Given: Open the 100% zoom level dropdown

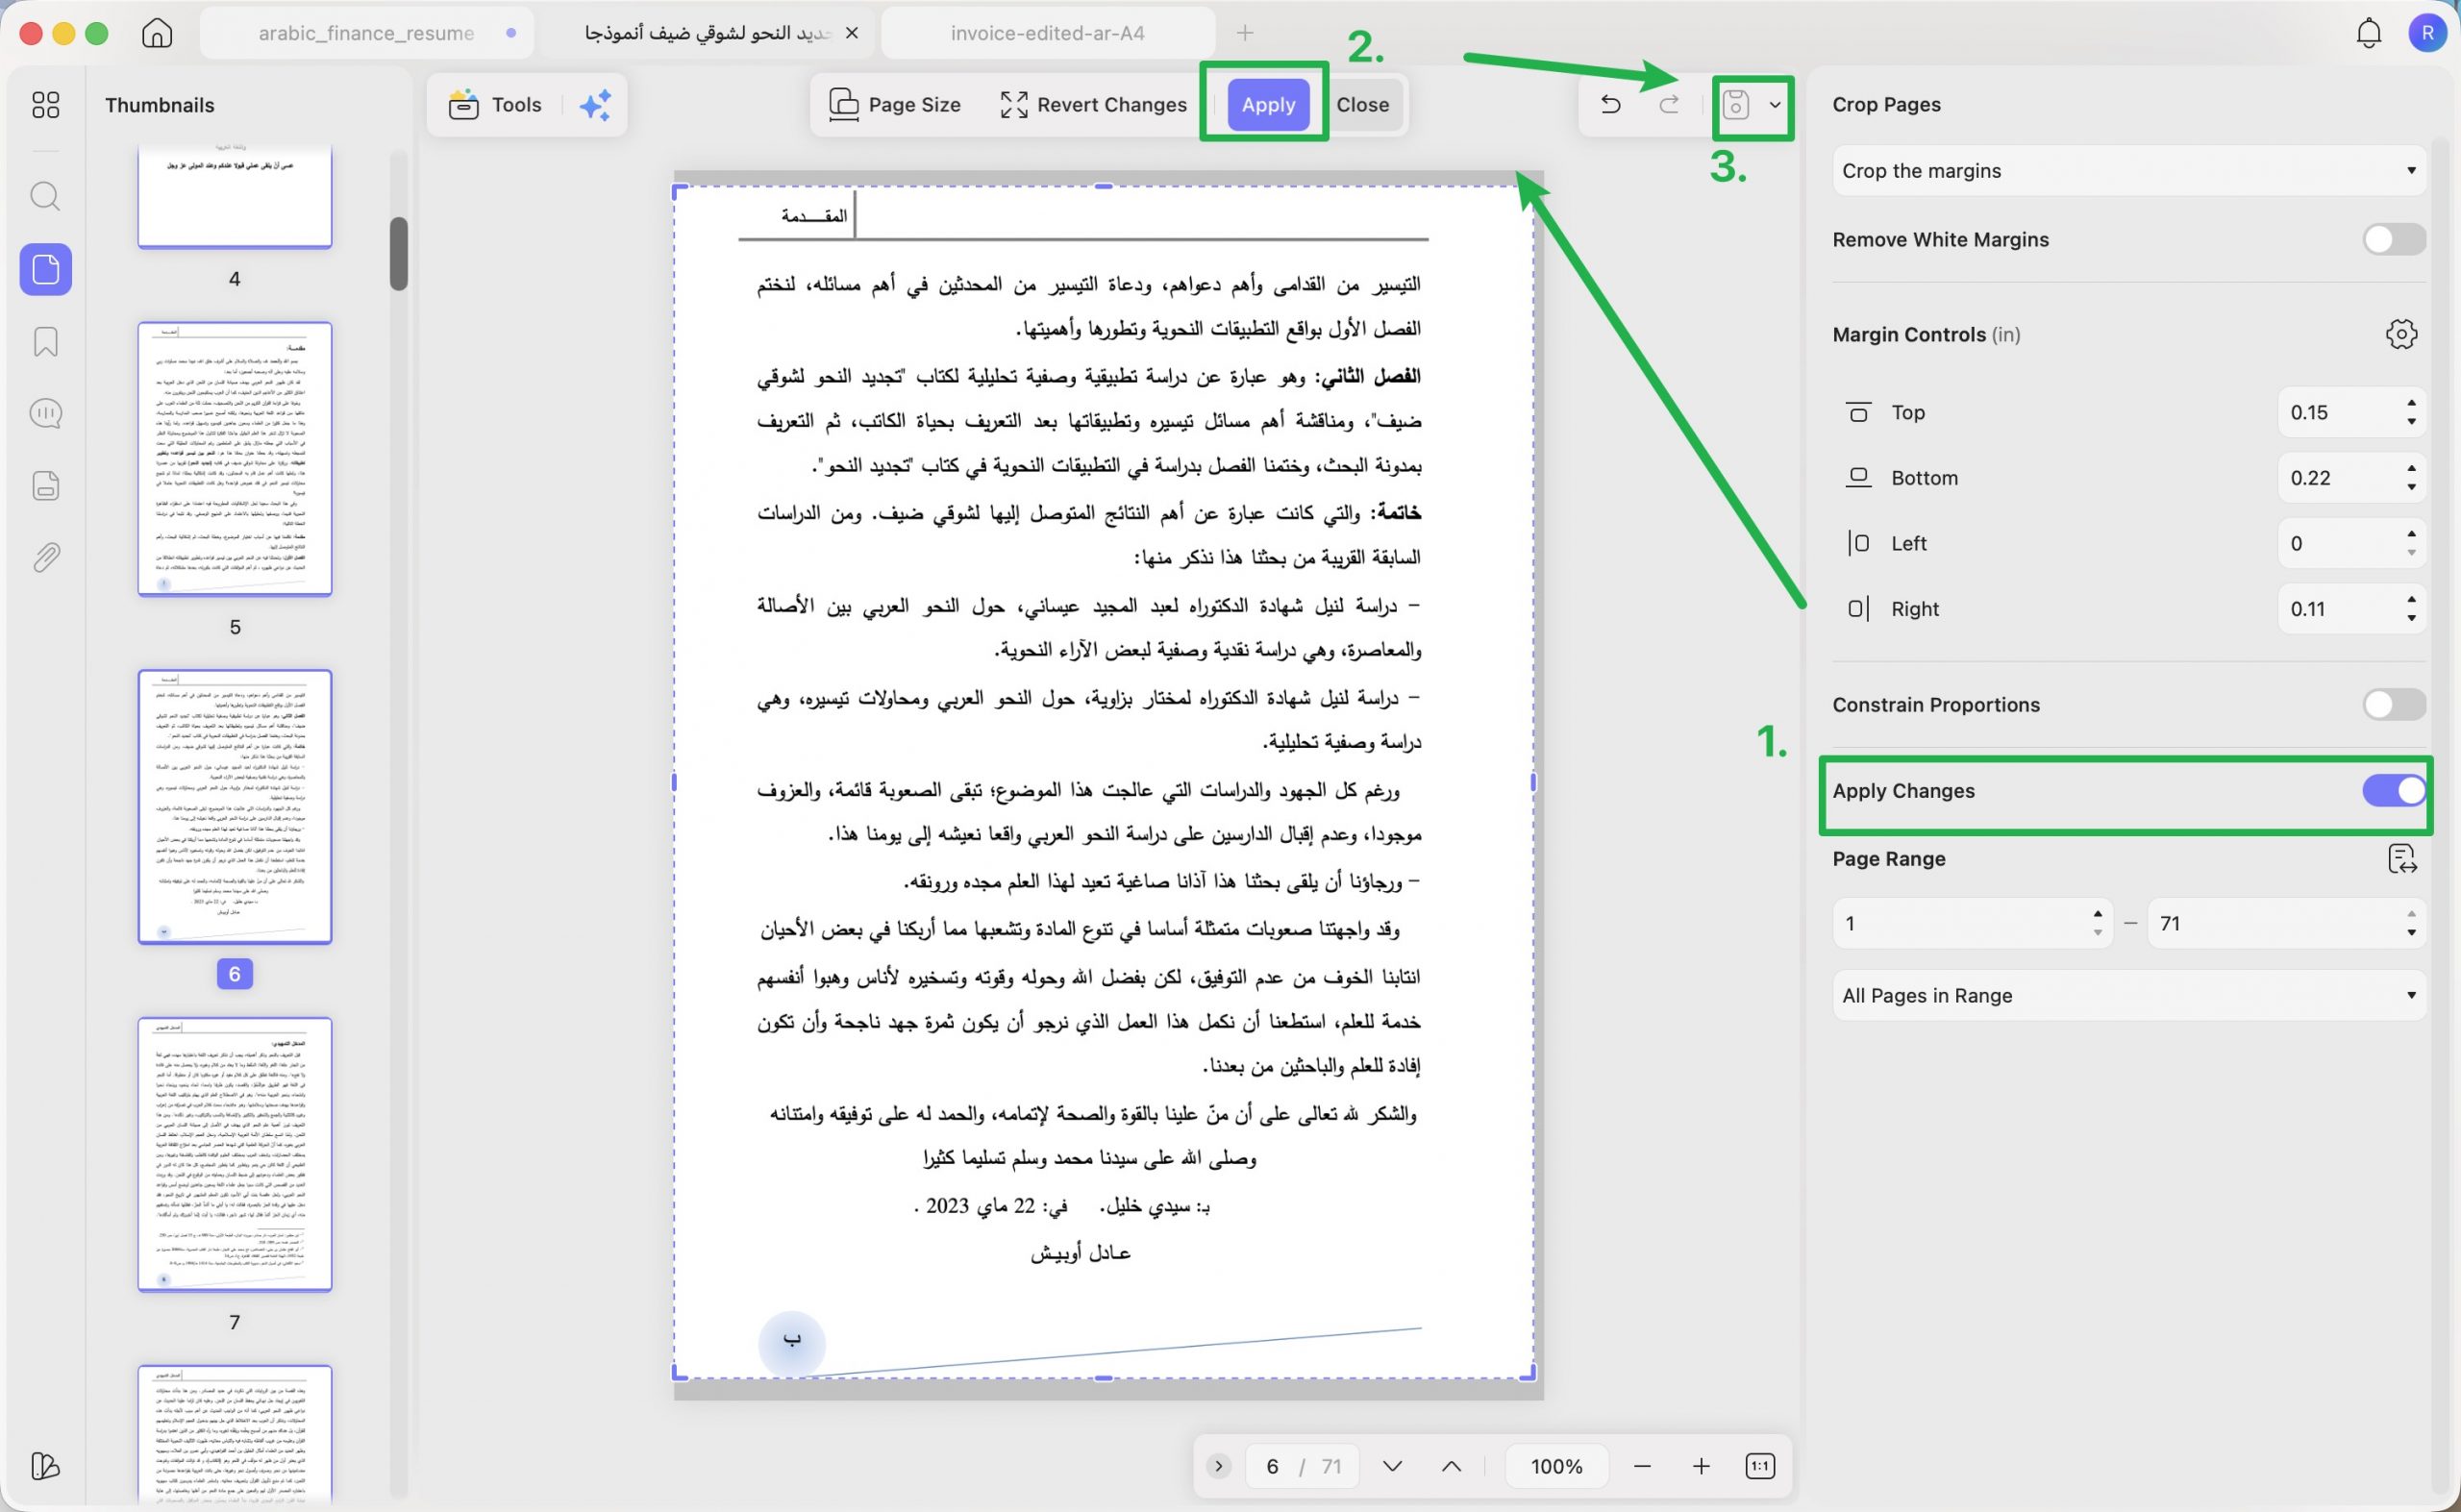Looking at the screenshot, I should 1556,1466.
